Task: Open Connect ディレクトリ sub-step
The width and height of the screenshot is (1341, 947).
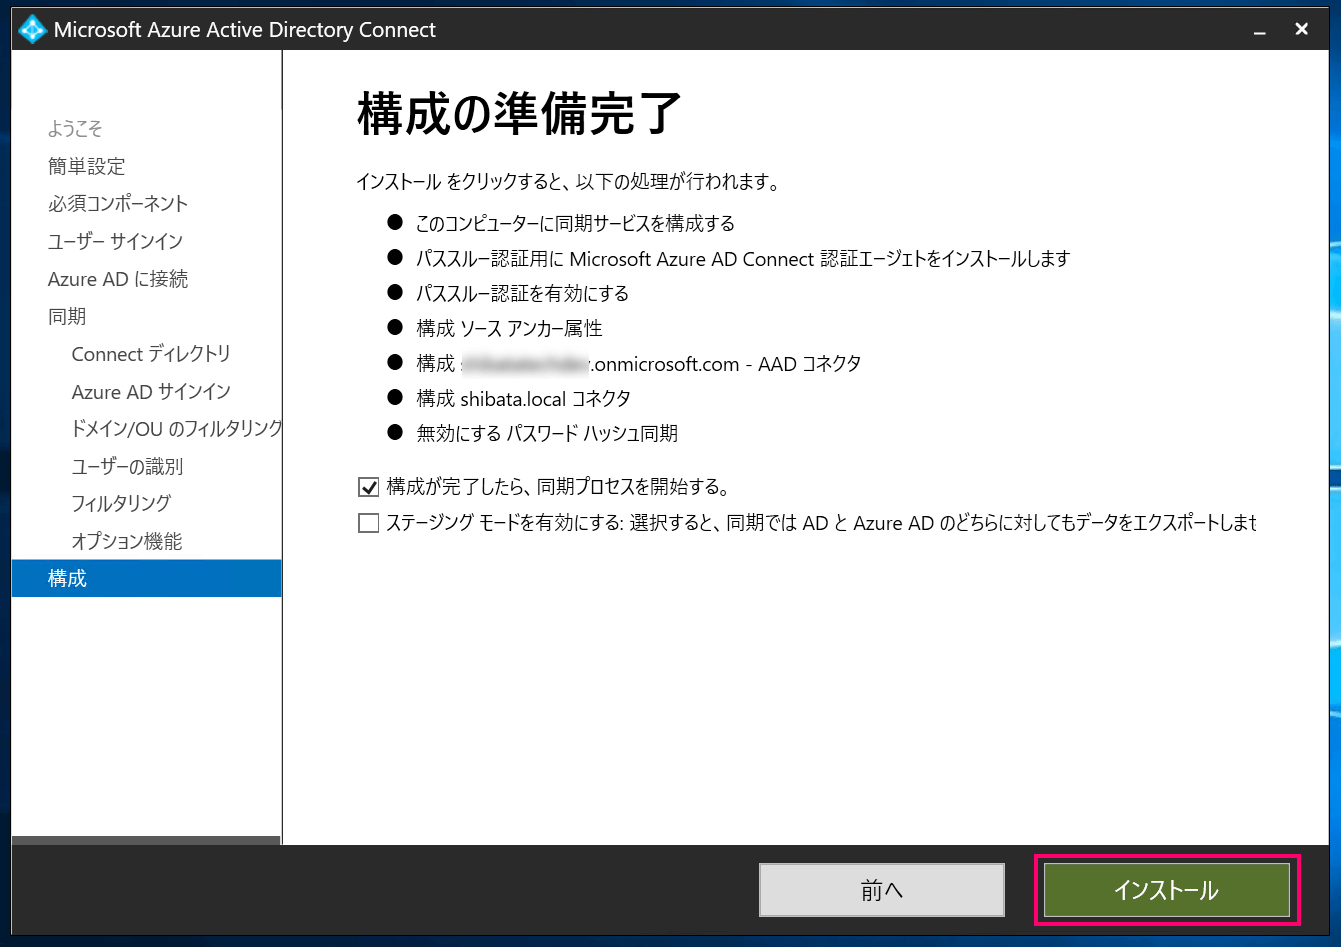Action: coord(151,354)
